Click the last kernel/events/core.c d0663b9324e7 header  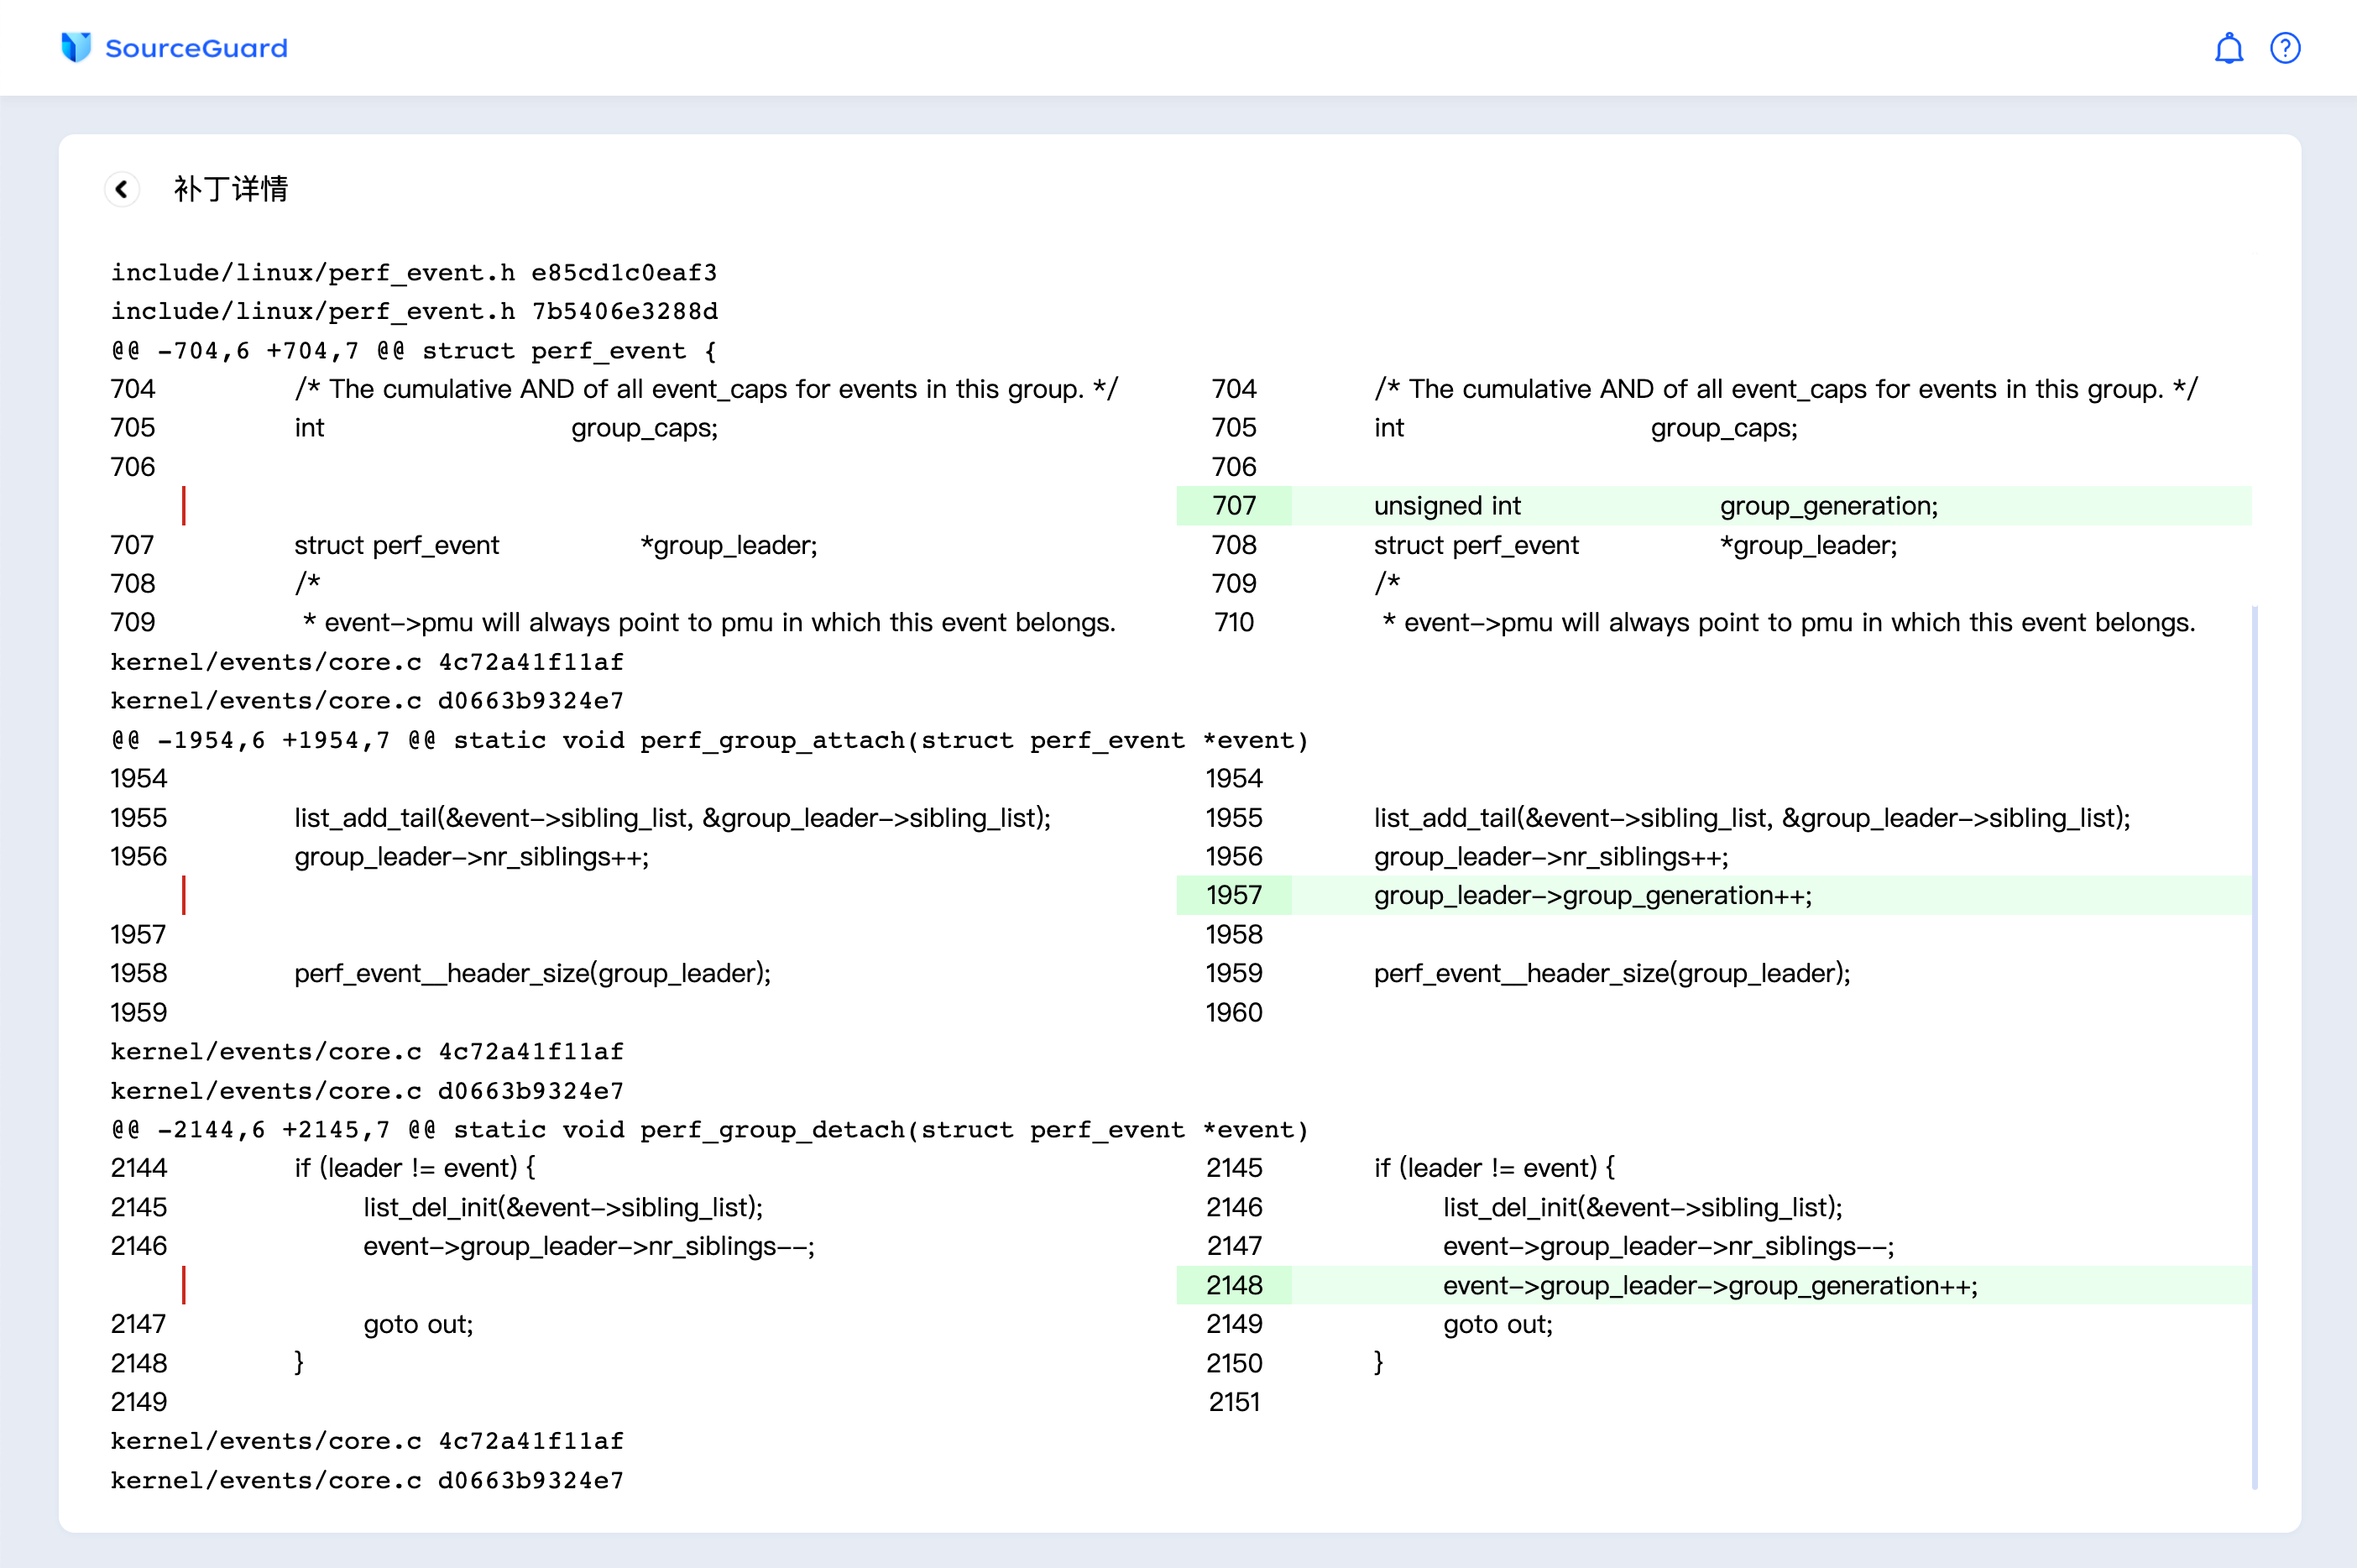coord(367,1480)
